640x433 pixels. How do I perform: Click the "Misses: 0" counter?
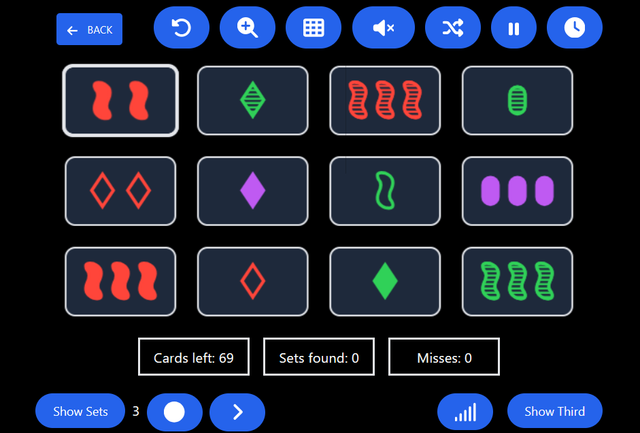(x=444, y=357)
